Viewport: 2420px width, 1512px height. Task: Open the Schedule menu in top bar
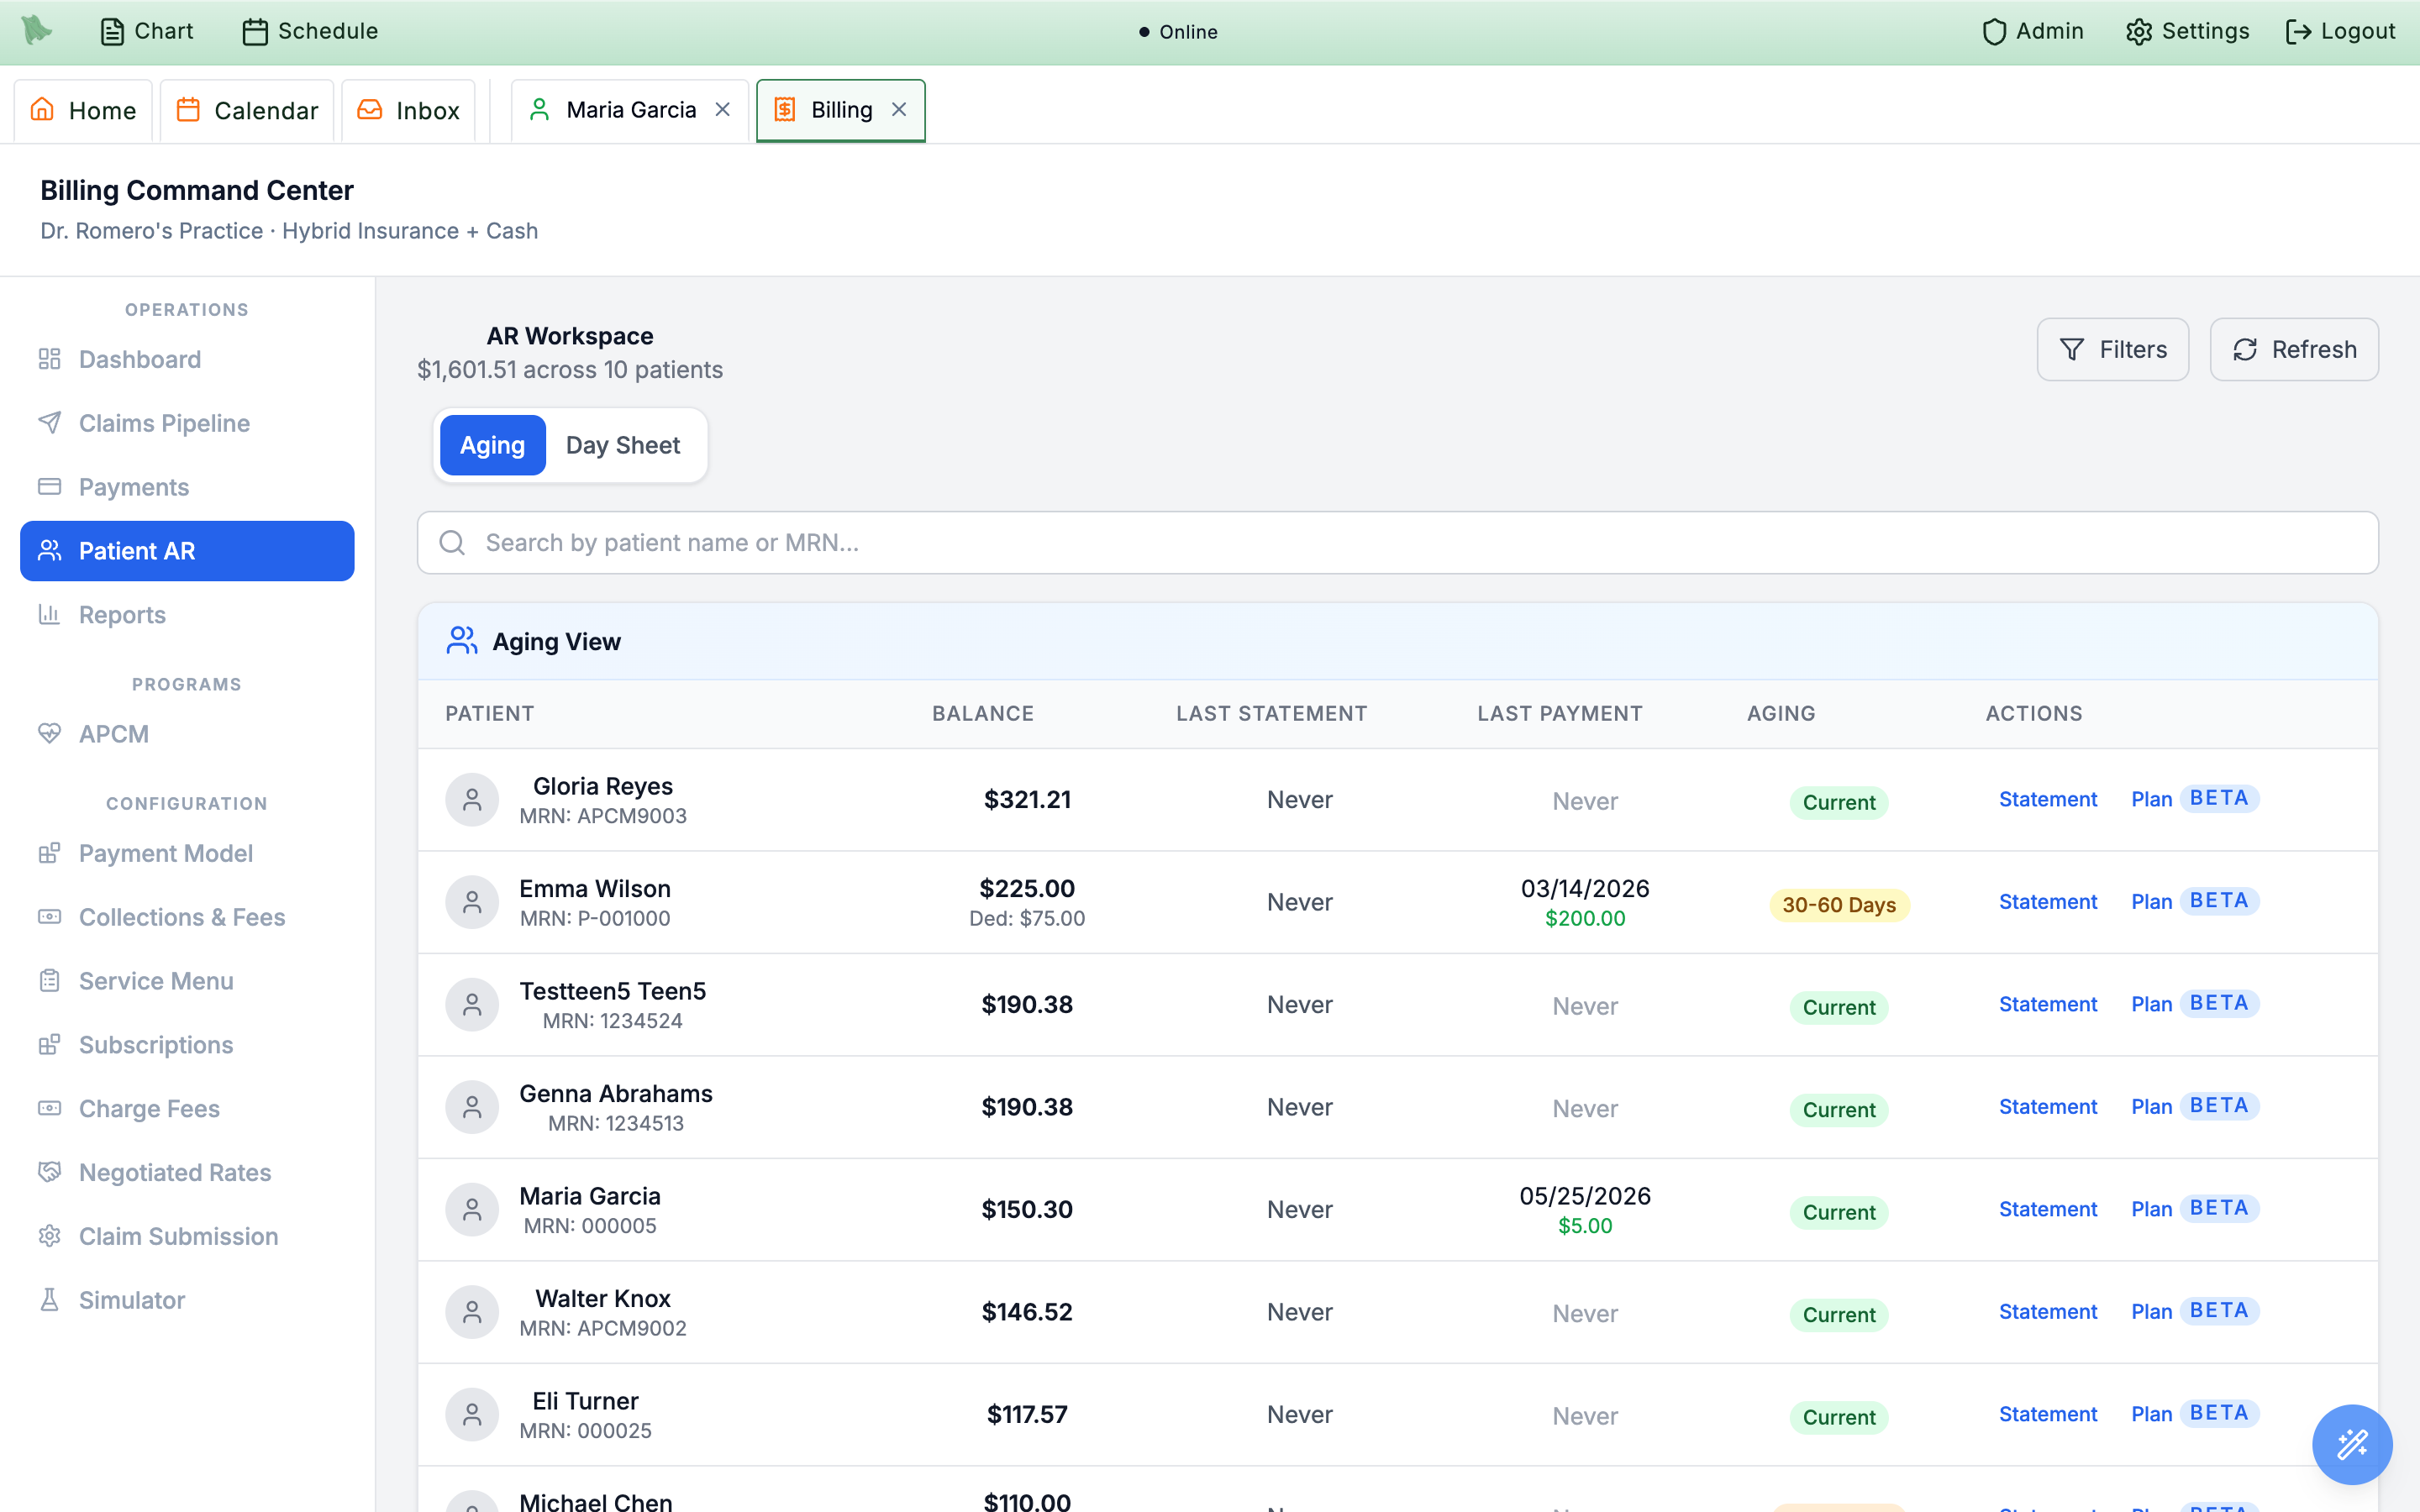(310, 31)
